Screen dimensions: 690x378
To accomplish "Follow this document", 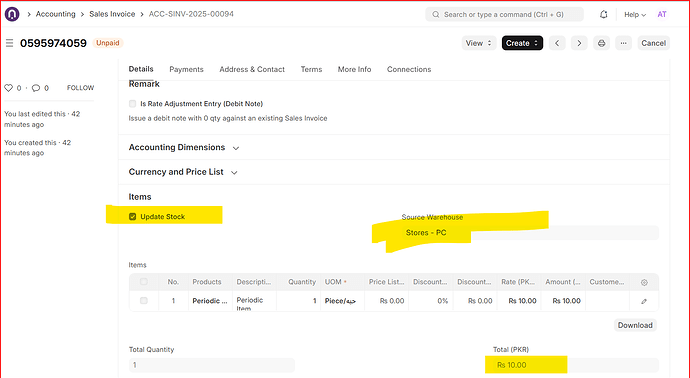I will click(80, 88).
